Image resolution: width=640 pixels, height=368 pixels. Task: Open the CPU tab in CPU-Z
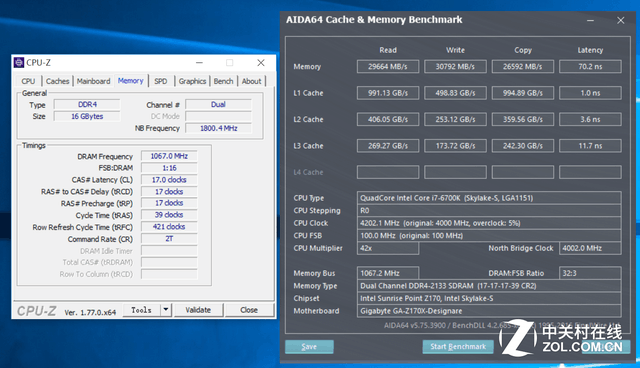click(x=28, y=81)
